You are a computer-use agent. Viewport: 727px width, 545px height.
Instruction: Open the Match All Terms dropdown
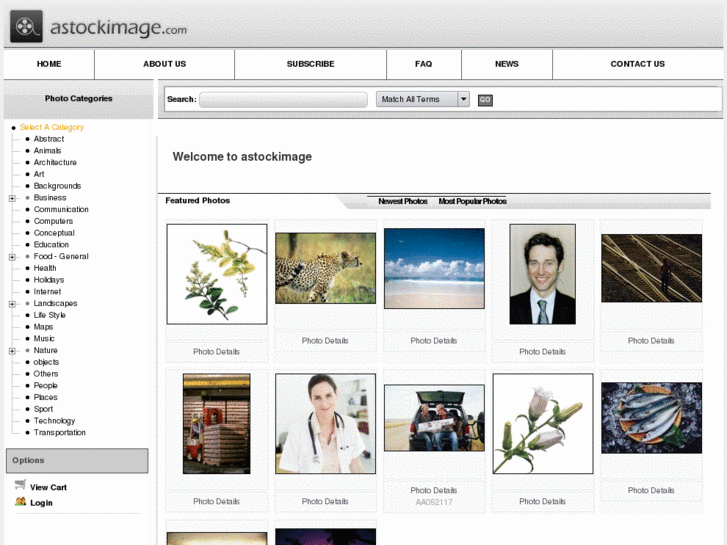tap(423, 99)
